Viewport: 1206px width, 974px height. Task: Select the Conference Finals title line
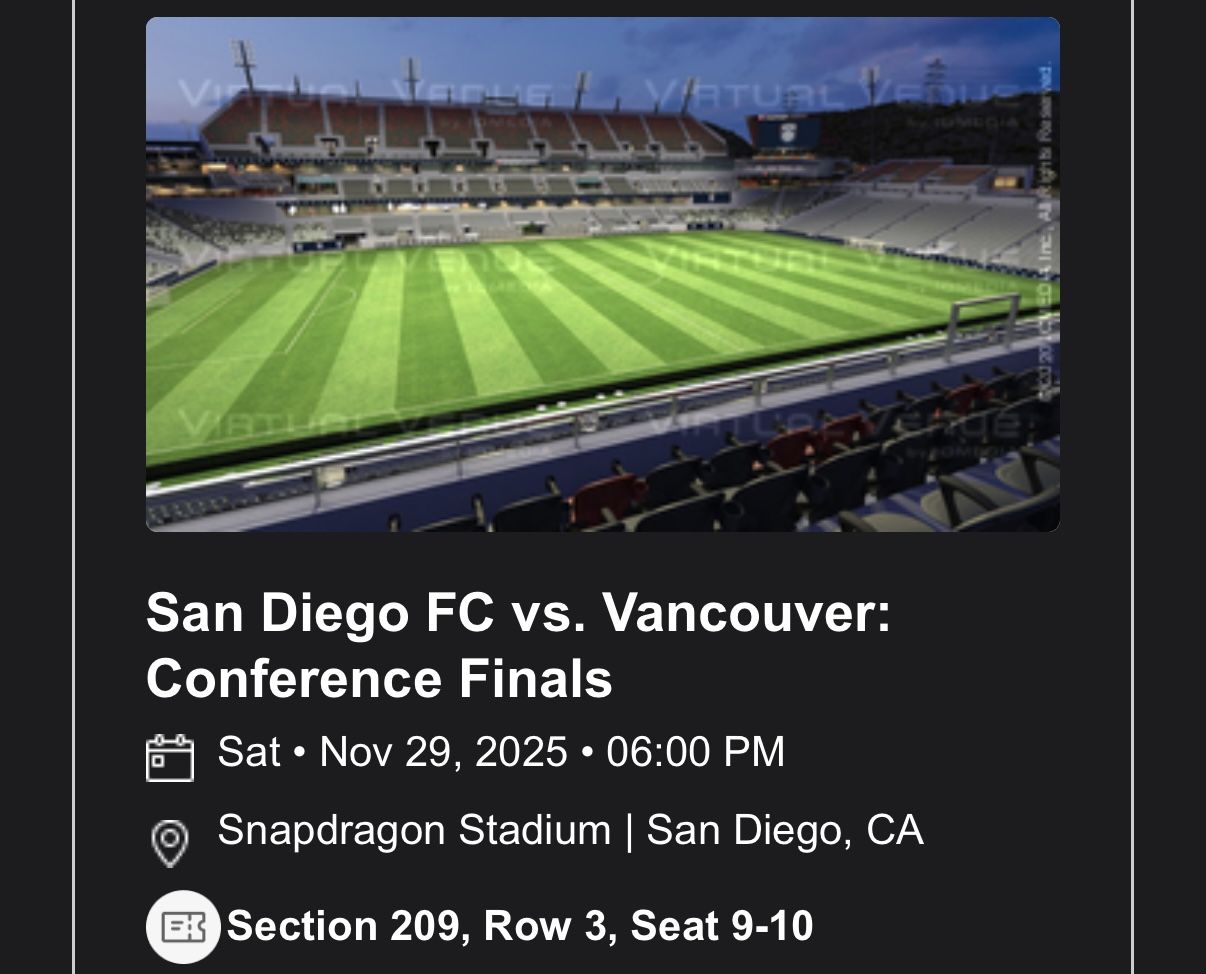[x=380, y=677]
